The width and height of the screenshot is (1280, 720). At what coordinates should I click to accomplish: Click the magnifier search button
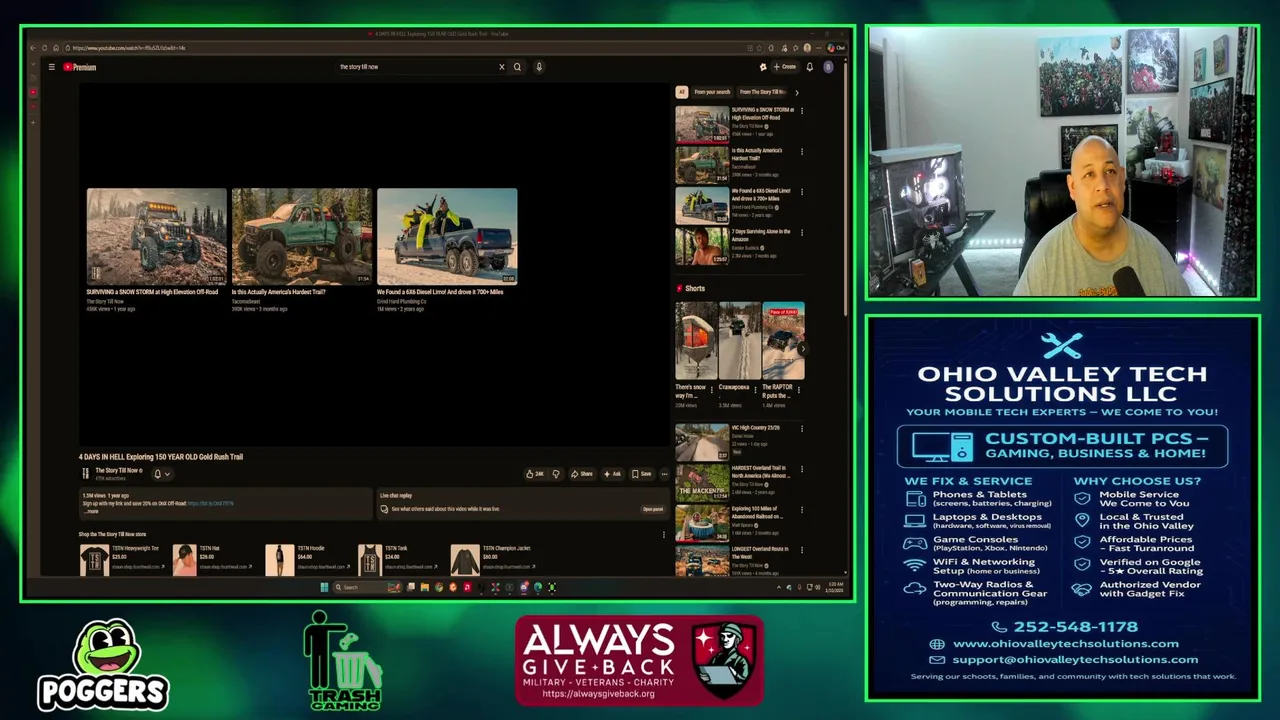[517, 67]
